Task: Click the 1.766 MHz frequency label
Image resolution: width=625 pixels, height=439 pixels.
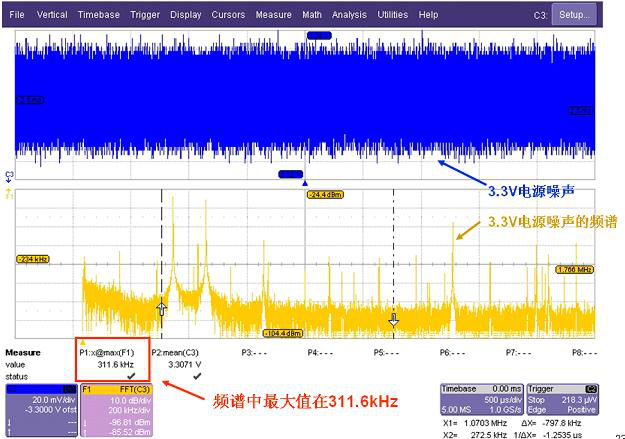Action: (x=575, y=270)
